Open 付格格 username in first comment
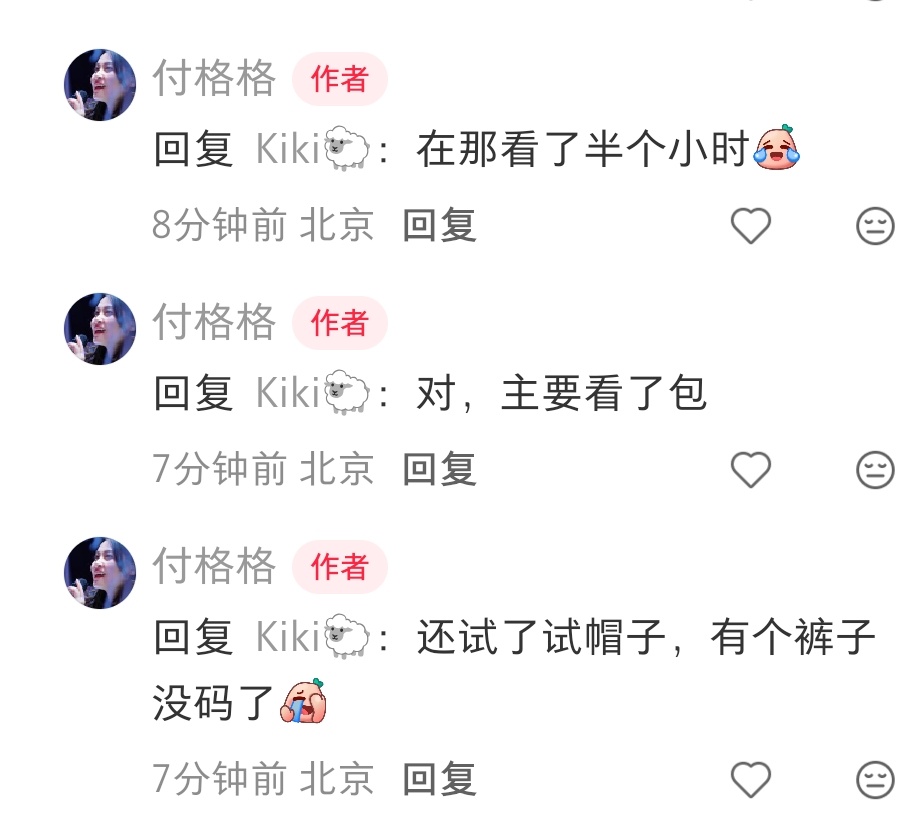 point(214,78)
